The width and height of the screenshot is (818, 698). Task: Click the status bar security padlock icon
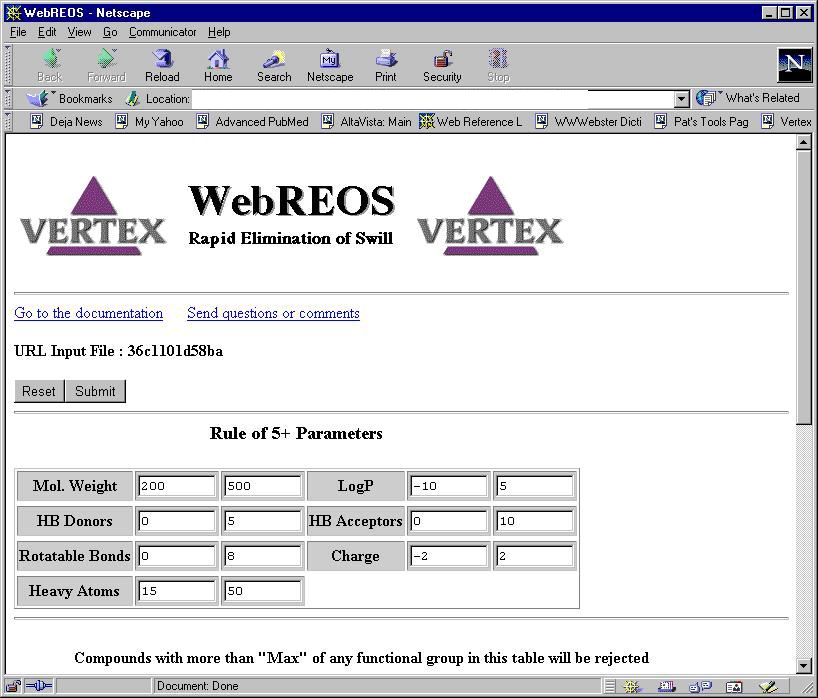click(x=14, y=685)
